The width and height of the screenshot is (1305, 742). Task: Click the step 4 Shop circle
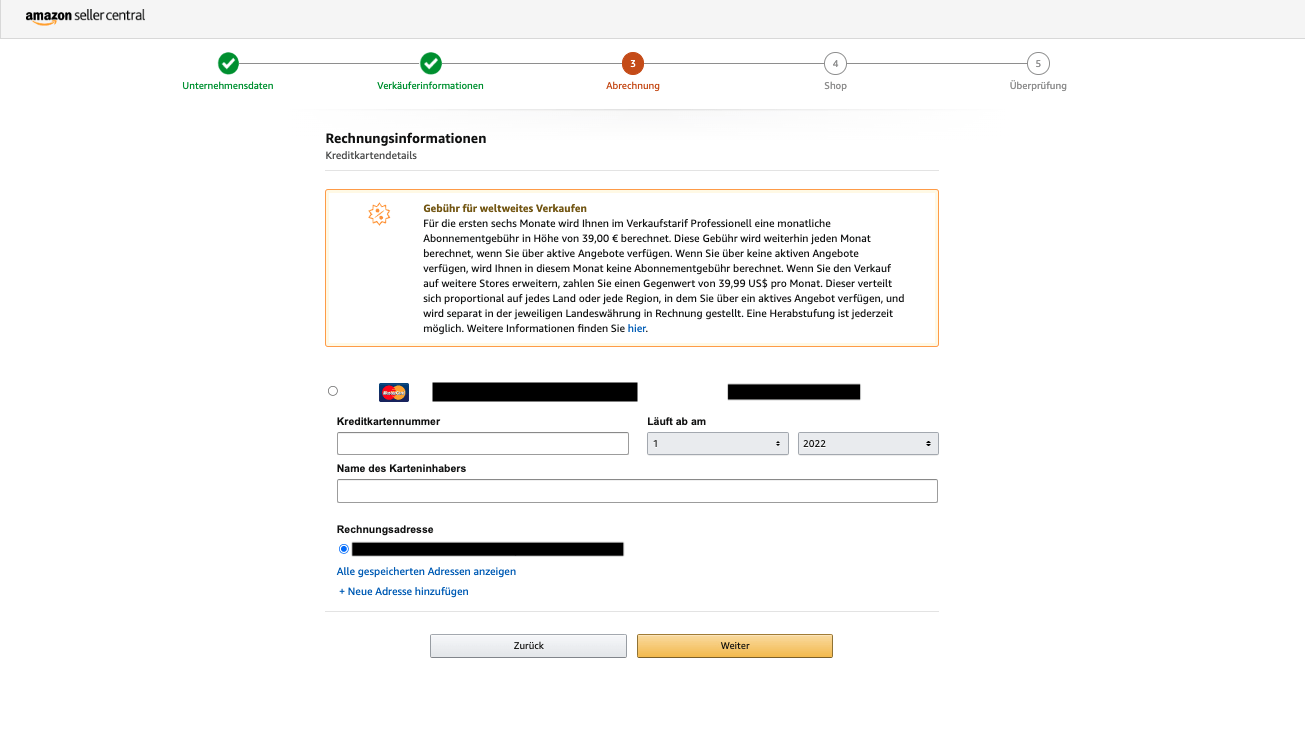point(835,63)
